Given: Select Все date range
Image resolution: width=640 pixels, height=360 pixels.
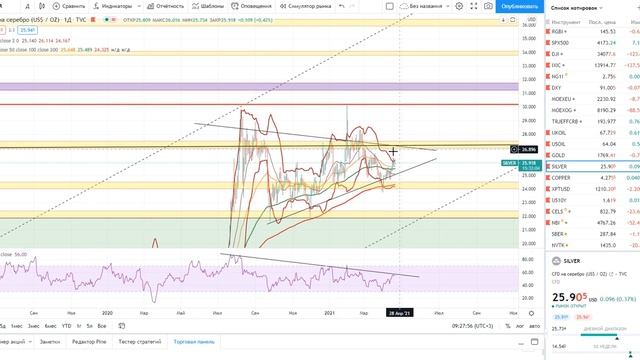Looking at the screenshot, I should pyautogui.click(x=102, y=326).
